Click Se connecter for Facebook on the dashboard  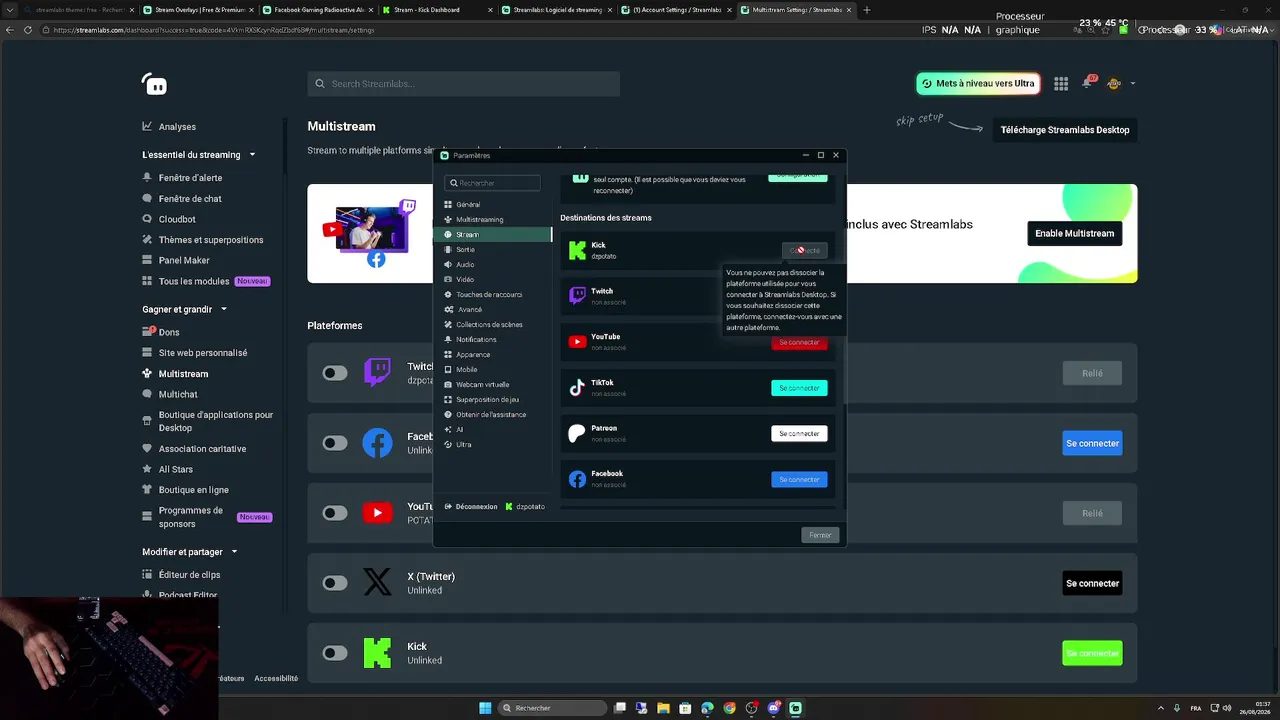[x=1092, y=443]
